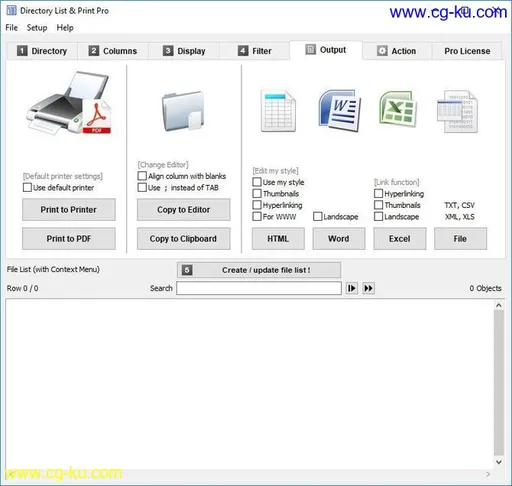This screenshot has width=512, height=486.
Task: Click the Edit my style link
Action: pyautogui.click(x=275, y=171)
